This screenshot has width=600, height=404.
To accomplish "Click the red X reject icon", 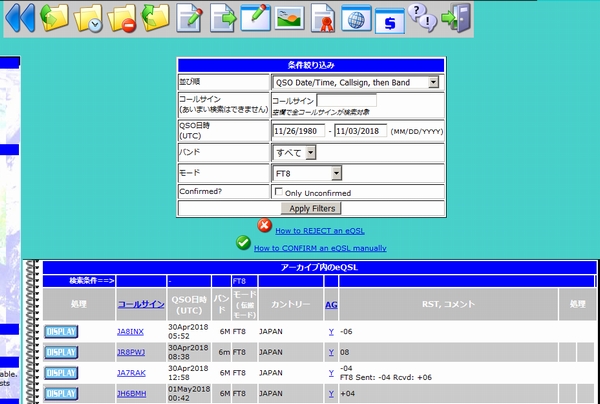I will pos(264,225).
